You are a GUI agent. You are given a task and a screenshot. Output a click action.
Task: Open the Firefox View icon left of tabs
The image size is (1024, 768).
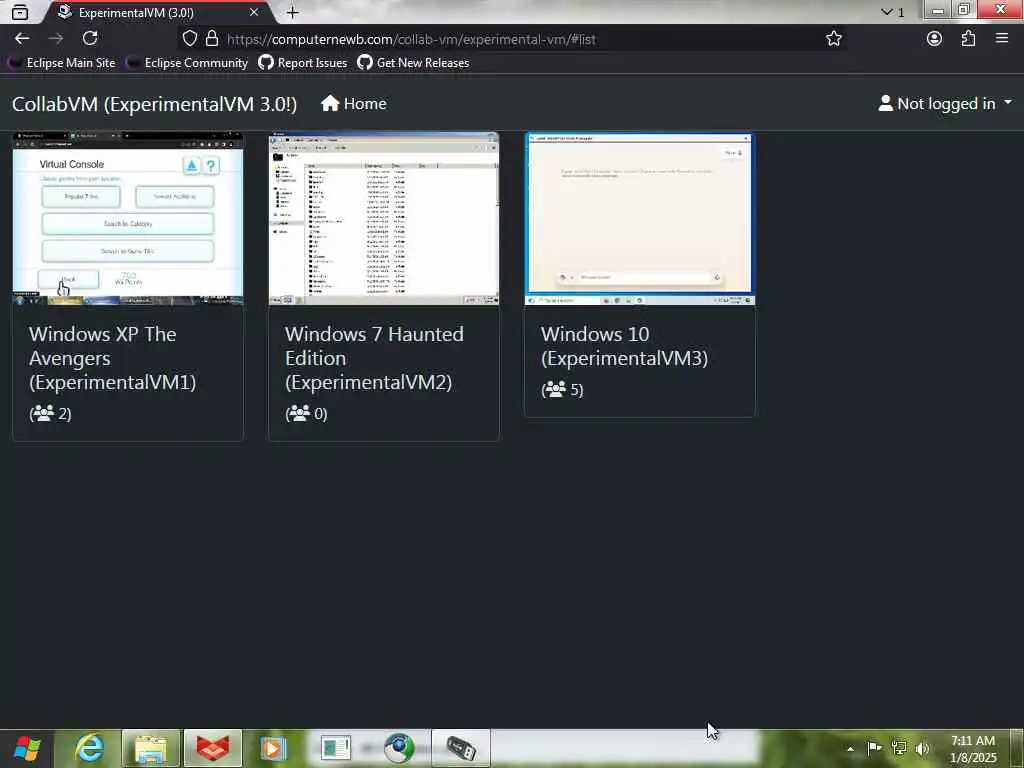click(x=20, y=12)
